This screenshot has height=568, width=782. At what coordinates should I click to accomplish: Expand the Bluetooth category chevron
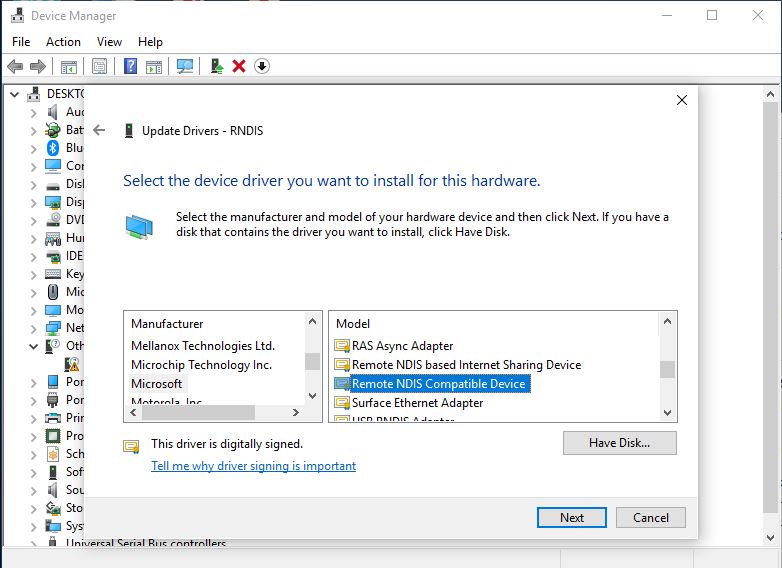[x=33, y=149]
